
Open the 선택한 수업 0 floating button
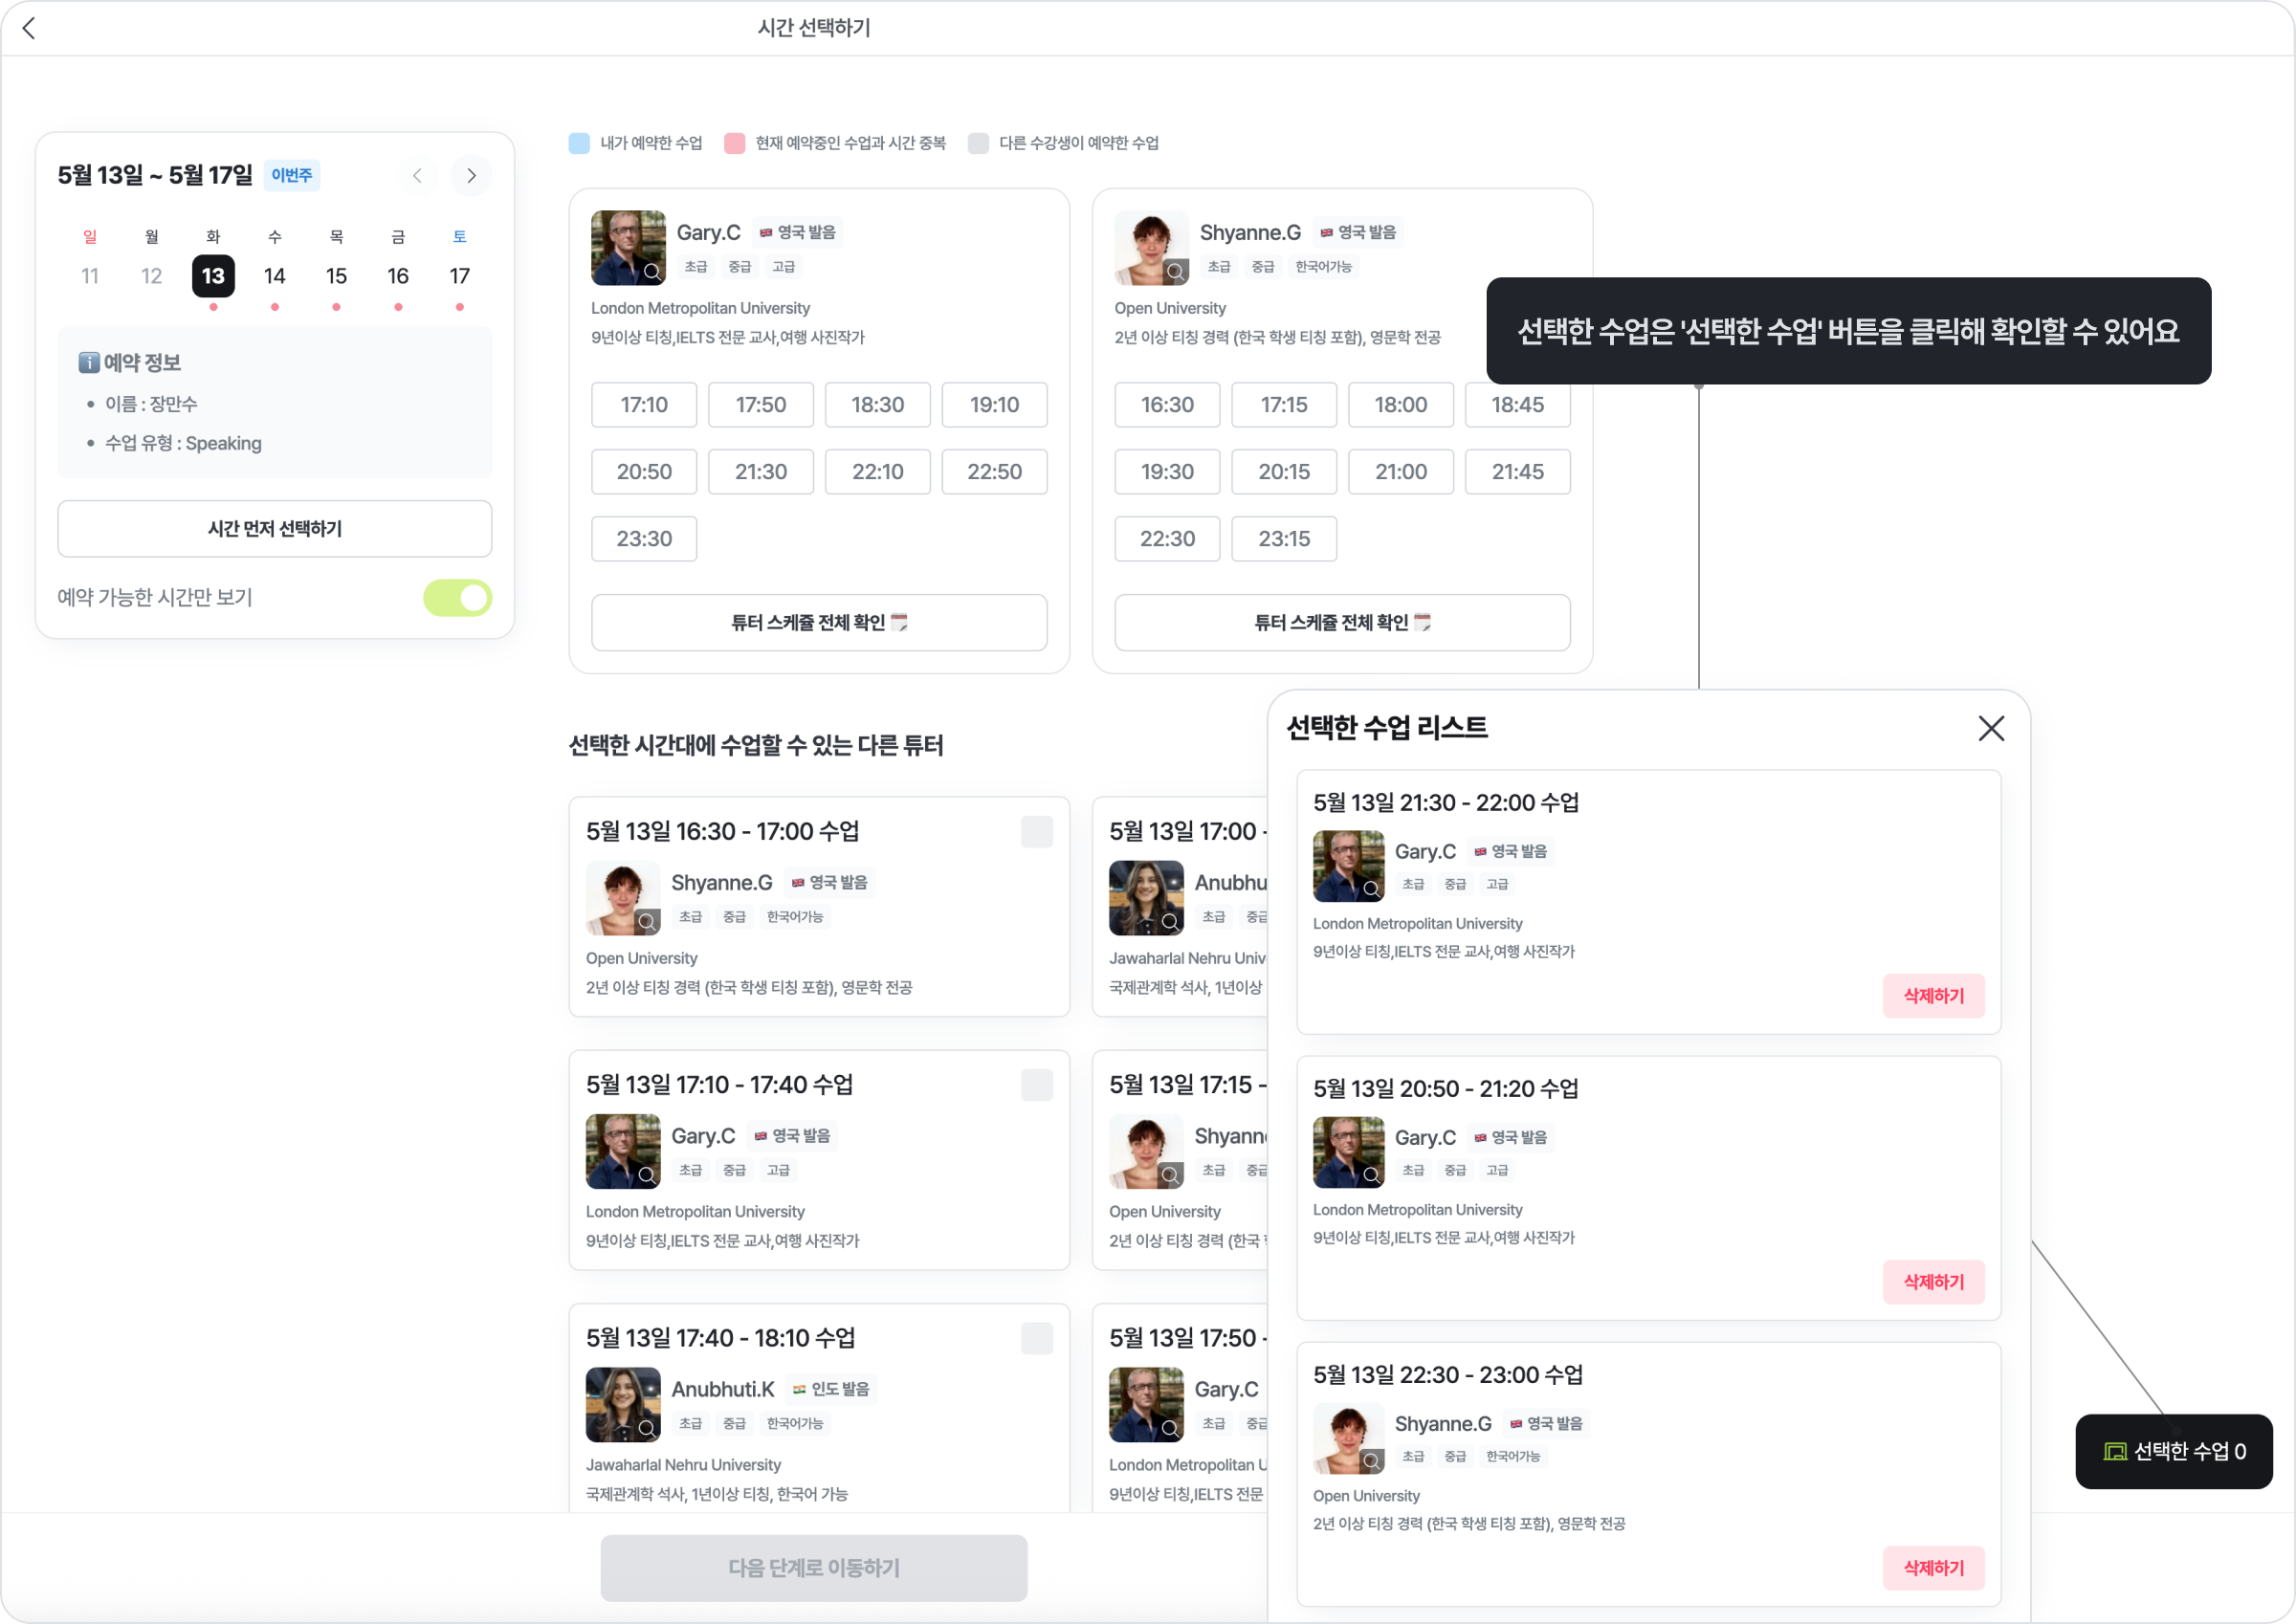tap(2174, 1451)
